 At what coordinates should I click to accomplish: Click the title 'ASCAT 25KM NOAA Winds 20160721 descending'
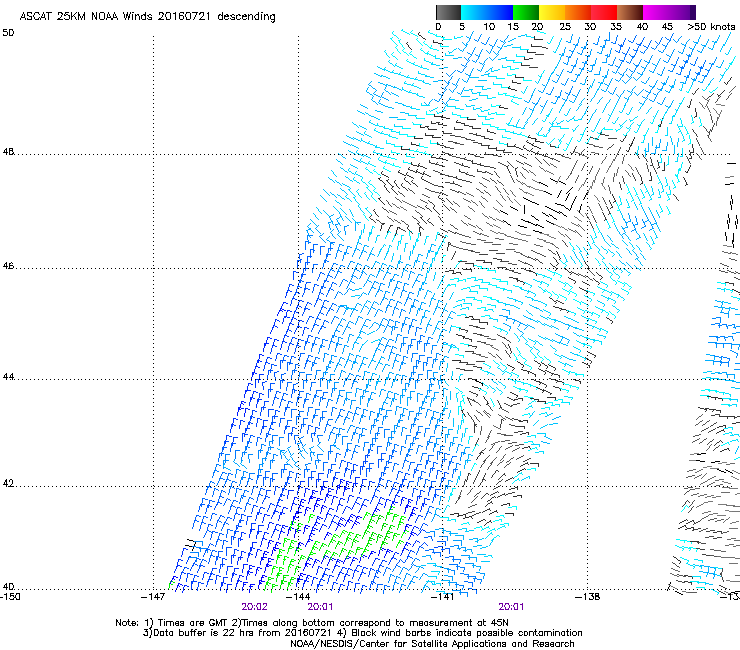click(147, 17)
